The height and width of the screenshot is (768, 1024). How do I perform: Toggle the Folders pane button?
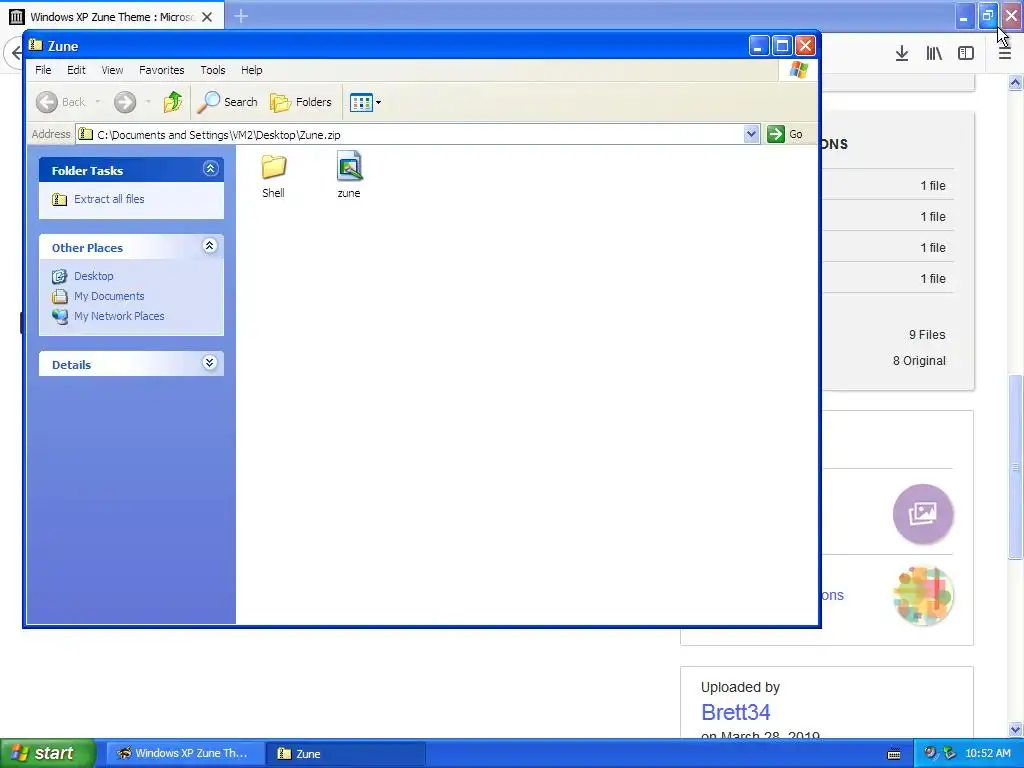[301, 102]
